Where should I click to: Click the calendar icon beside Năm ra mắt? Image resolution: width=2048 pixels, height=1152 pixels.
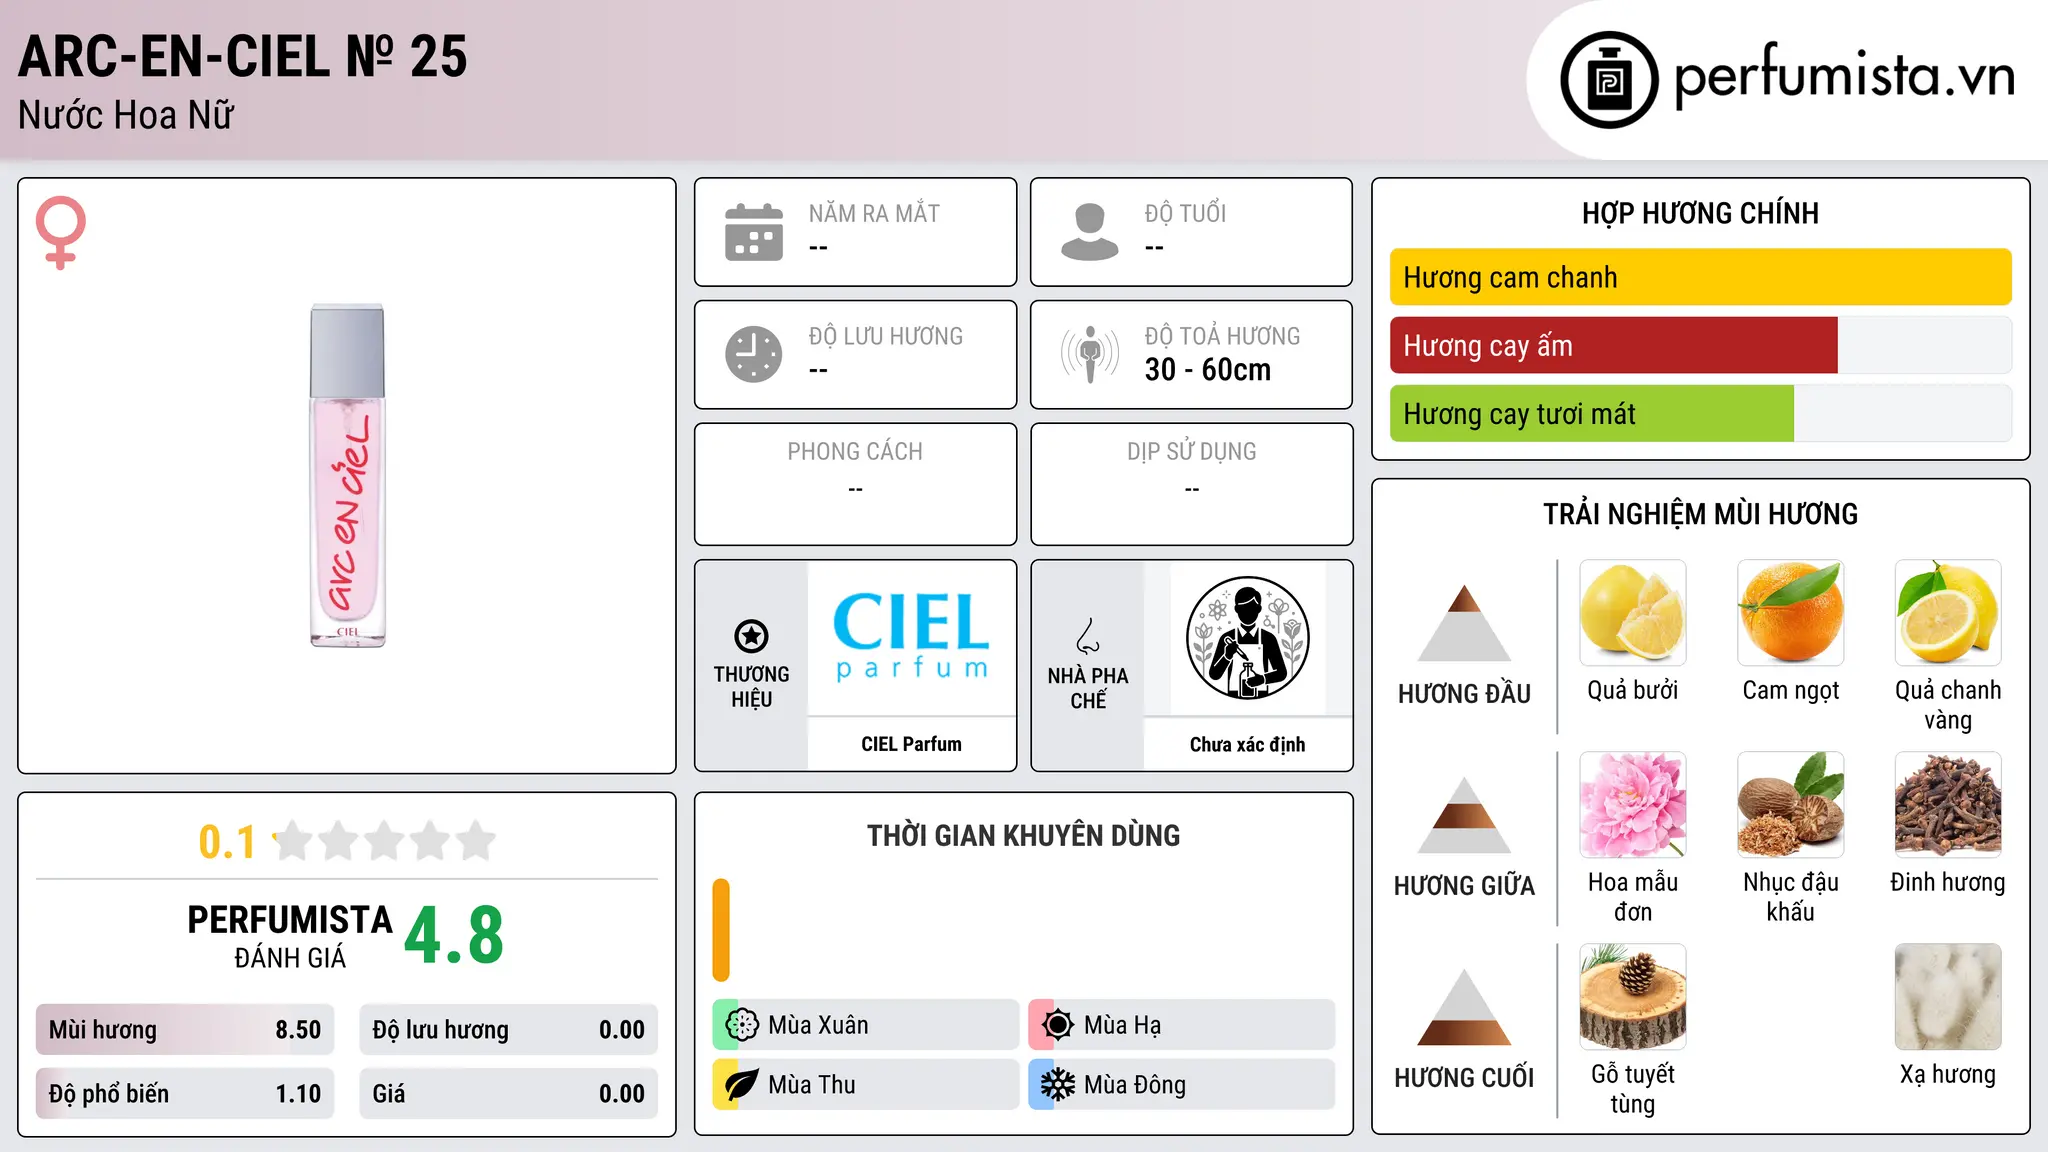point(754,232)
